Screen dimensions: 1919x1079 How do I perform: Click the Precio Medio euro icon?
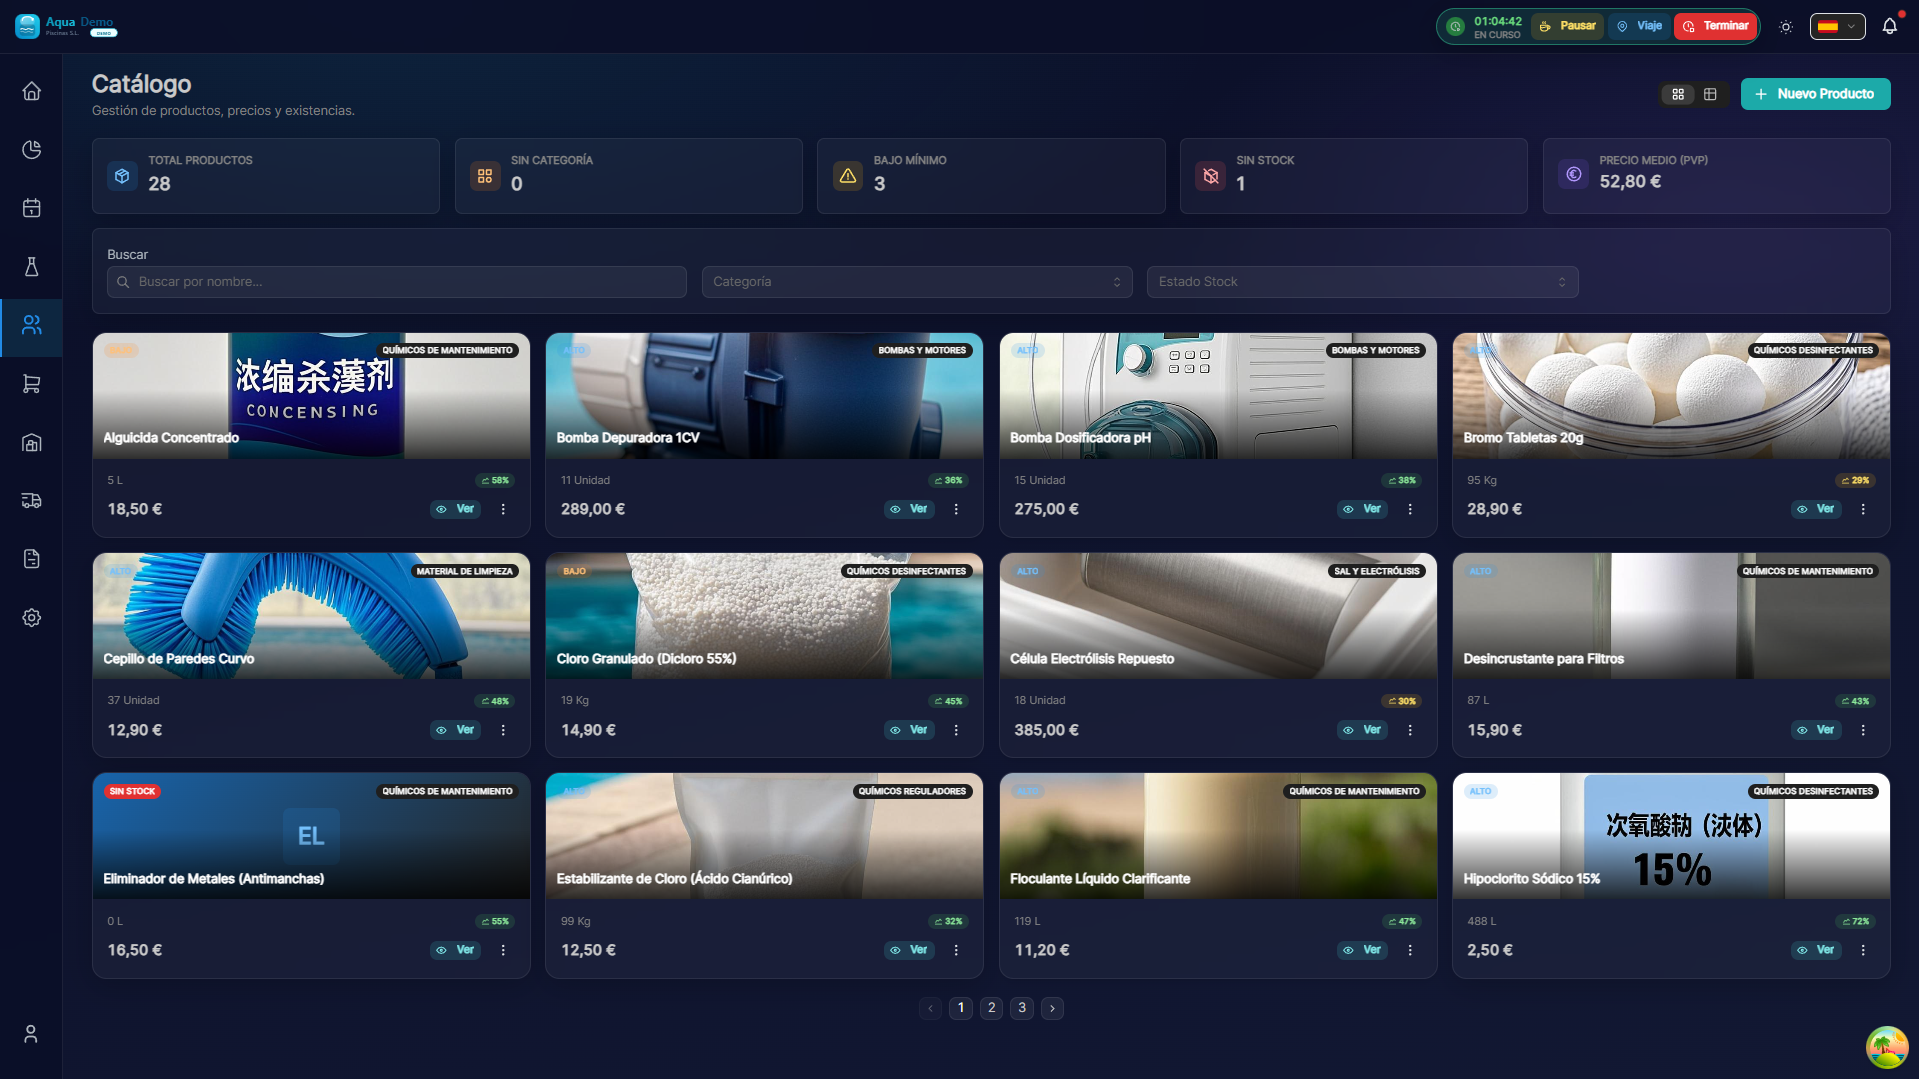(1573, 174)
